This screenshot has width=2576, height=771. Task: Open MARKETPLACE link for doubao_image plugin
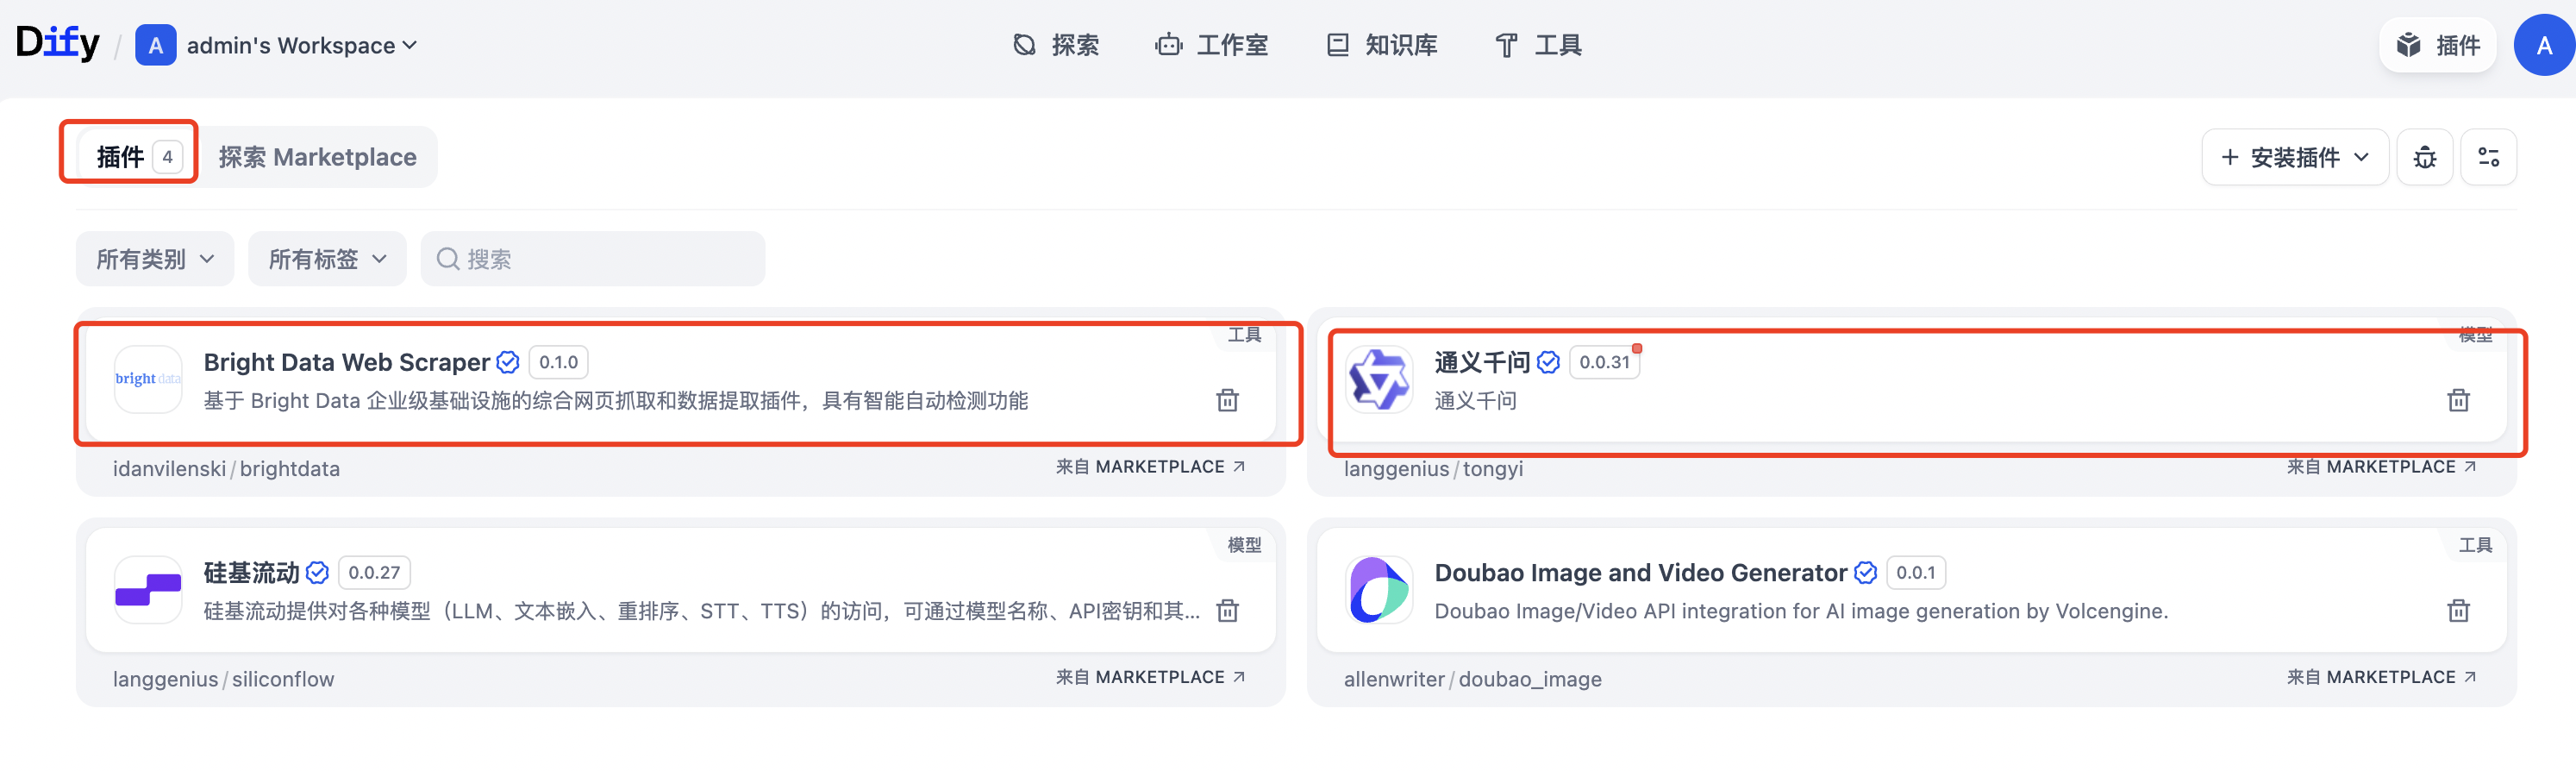(x=2381, y=677)
